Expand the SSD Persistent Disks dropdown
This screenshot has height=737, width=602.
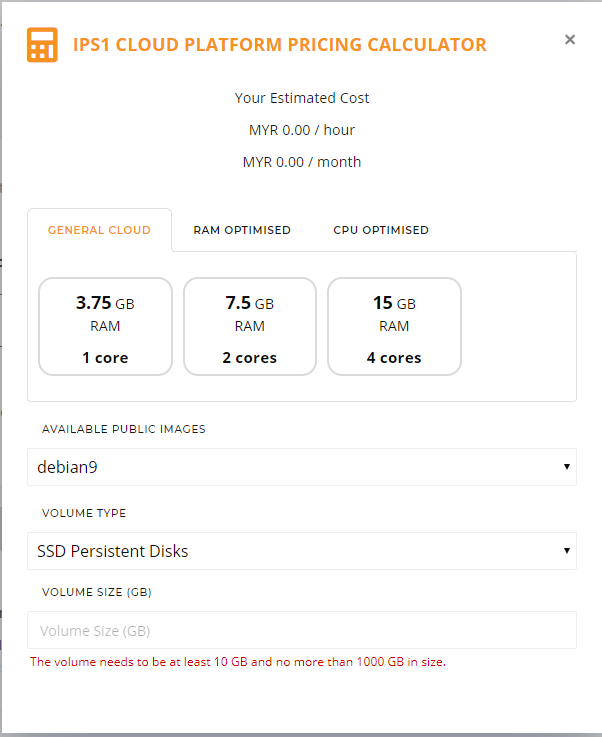(302, 551)
